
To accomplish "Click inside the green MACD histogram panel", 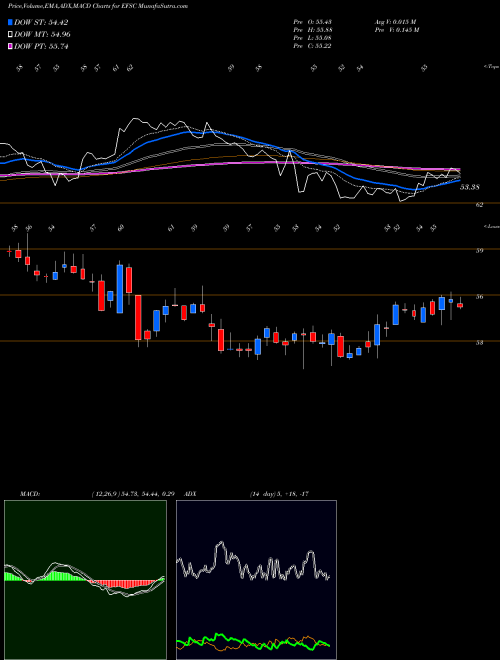I will 85,580.
